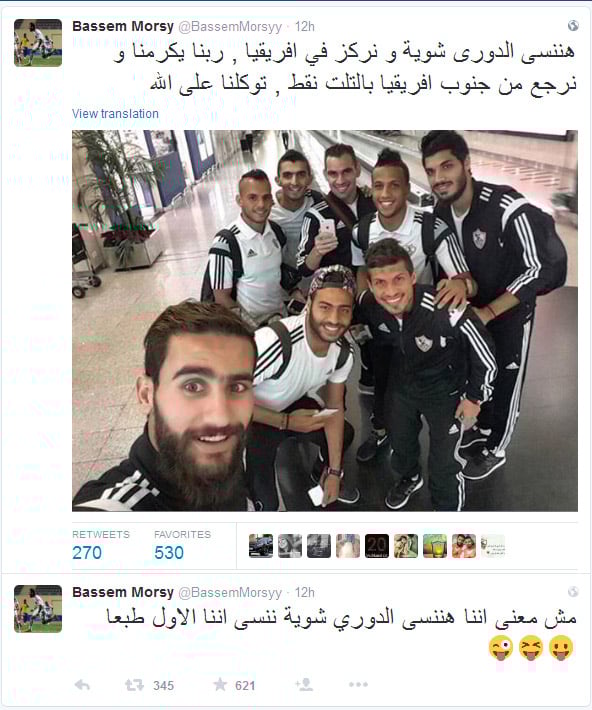Click first favoriter avatar showing a car
592x710 pixels.
(261, 546)
